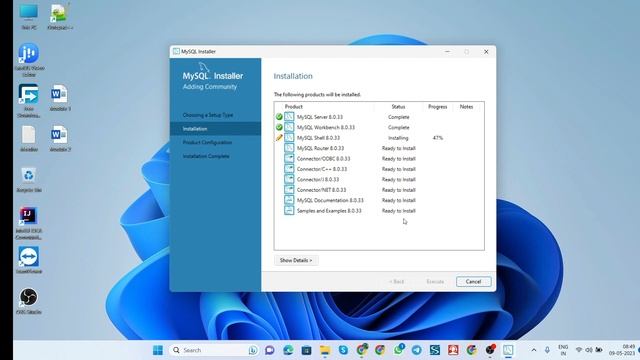Select the Connector/ODBC 8.0.33 row text
This screenshot has width=640, height=360.
[323, 159]
